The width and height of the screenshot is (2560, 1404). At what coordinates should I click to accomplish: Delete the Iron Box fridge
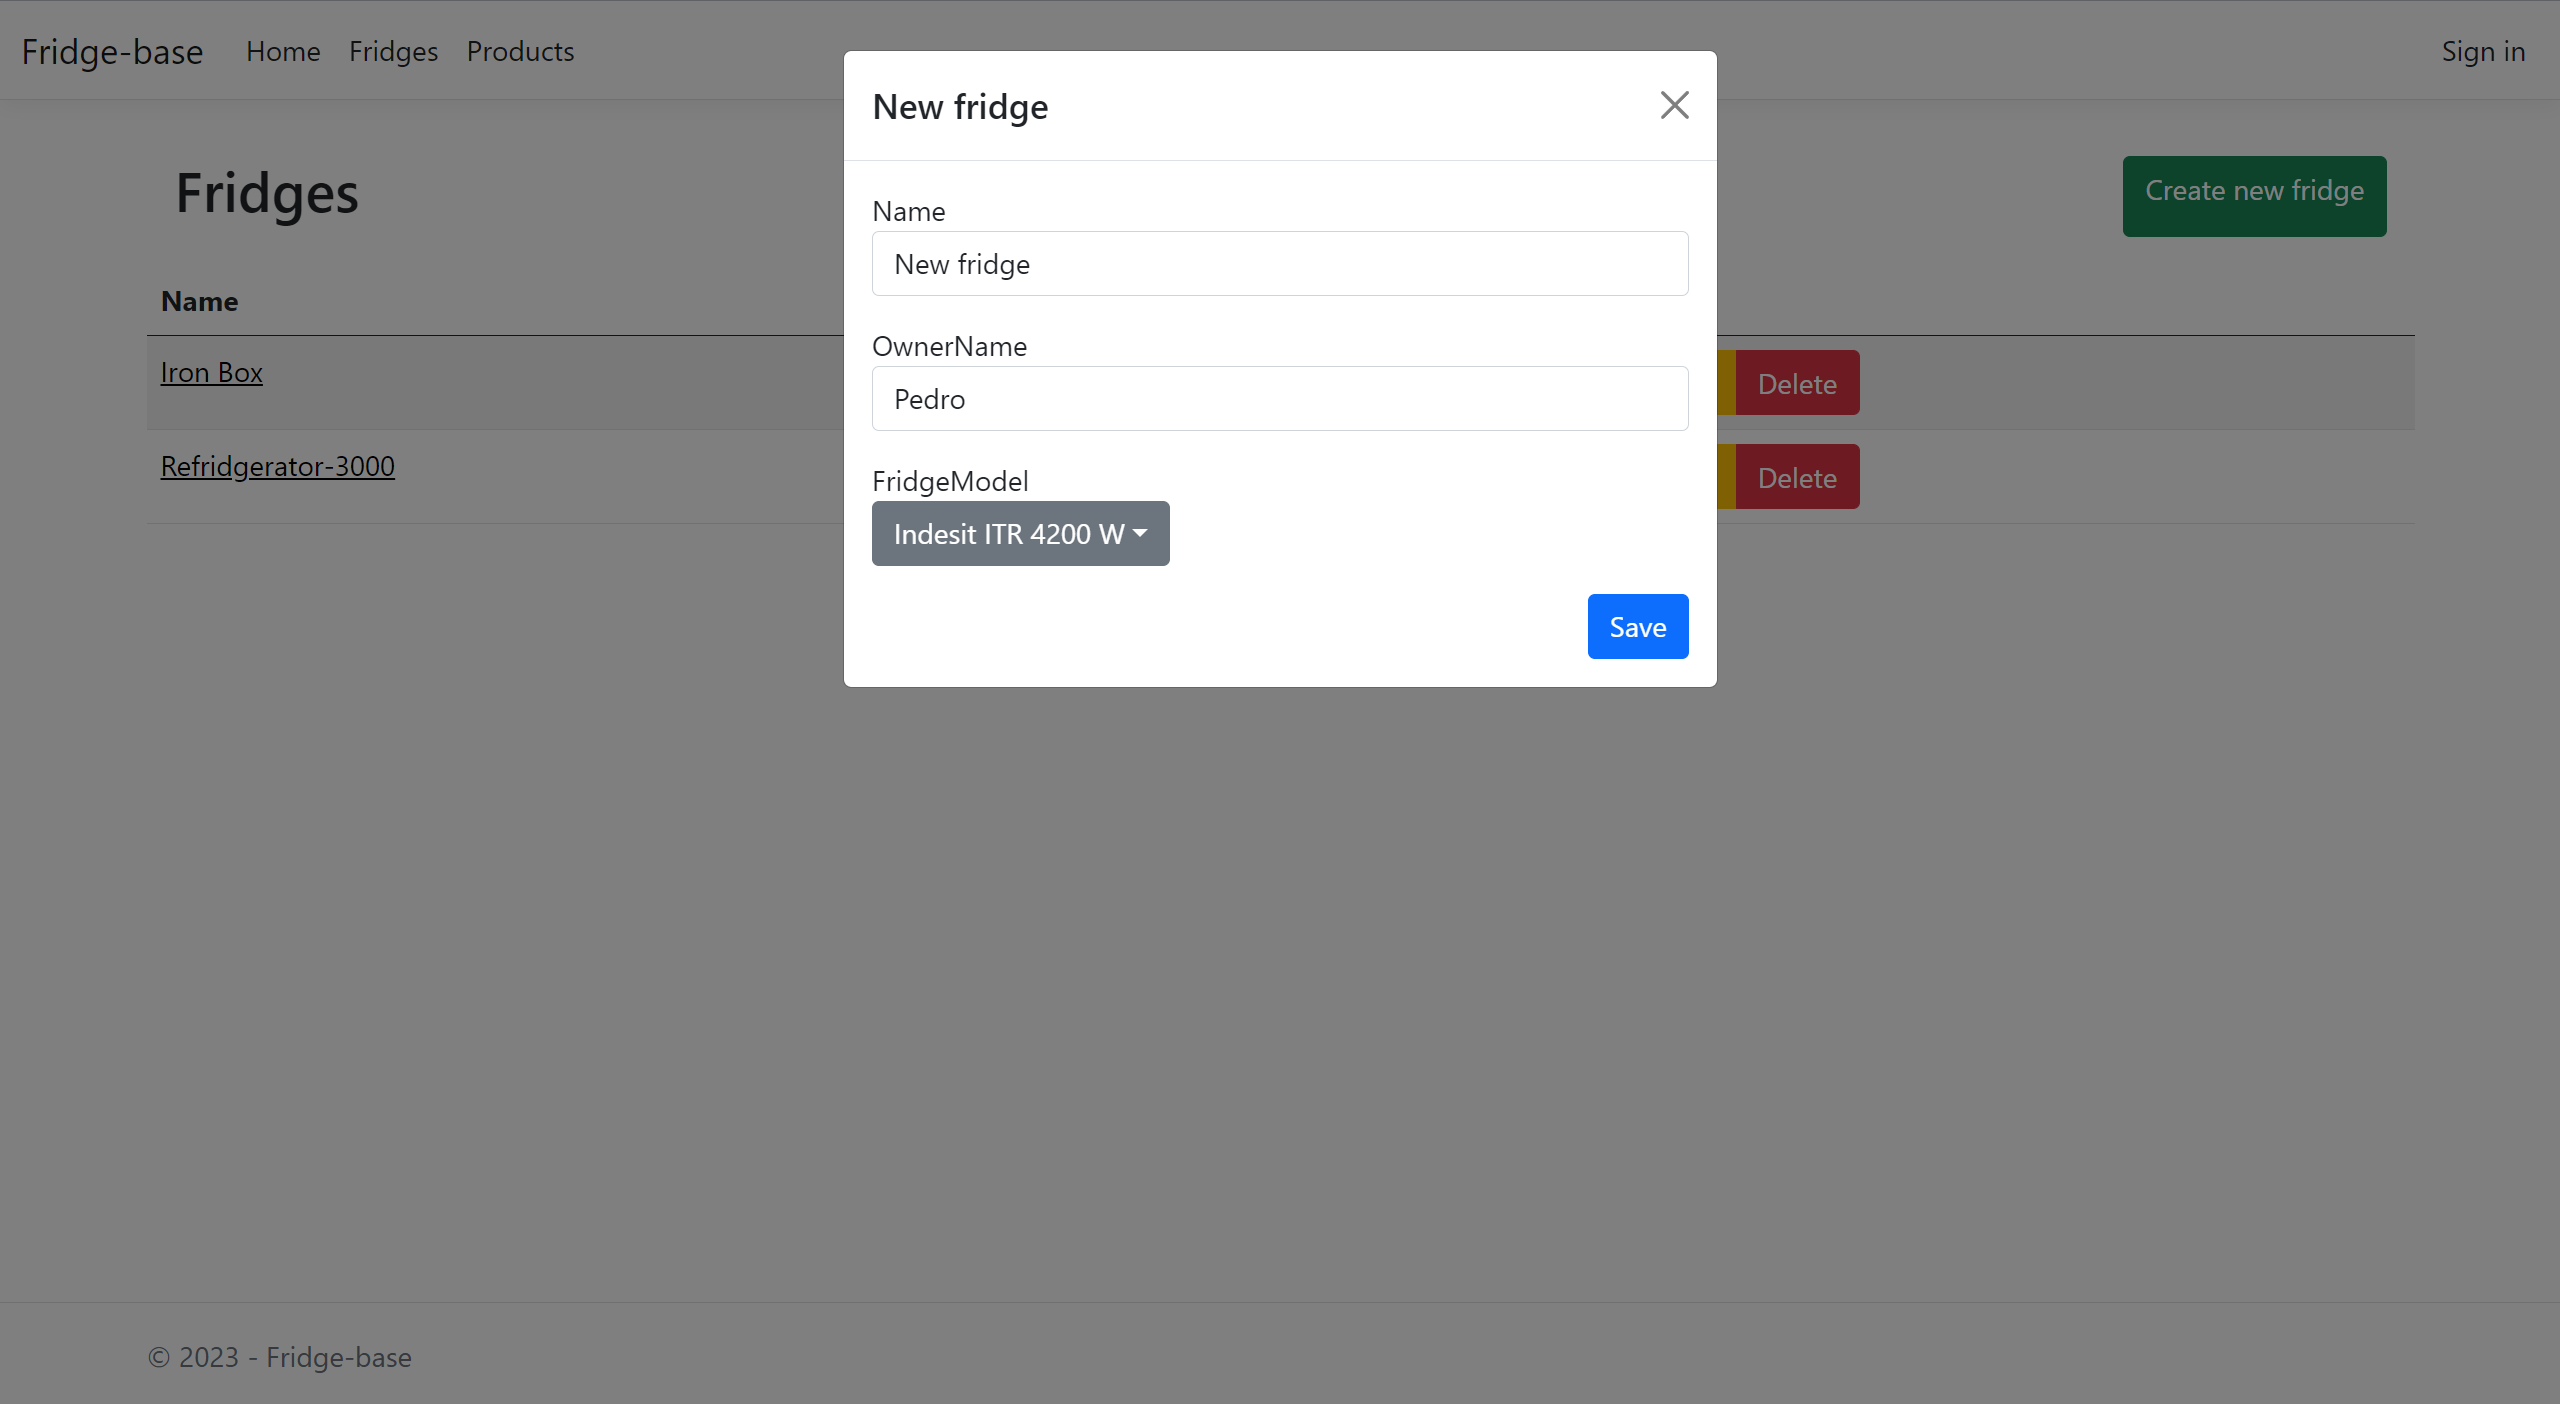tap(1796, 383)
